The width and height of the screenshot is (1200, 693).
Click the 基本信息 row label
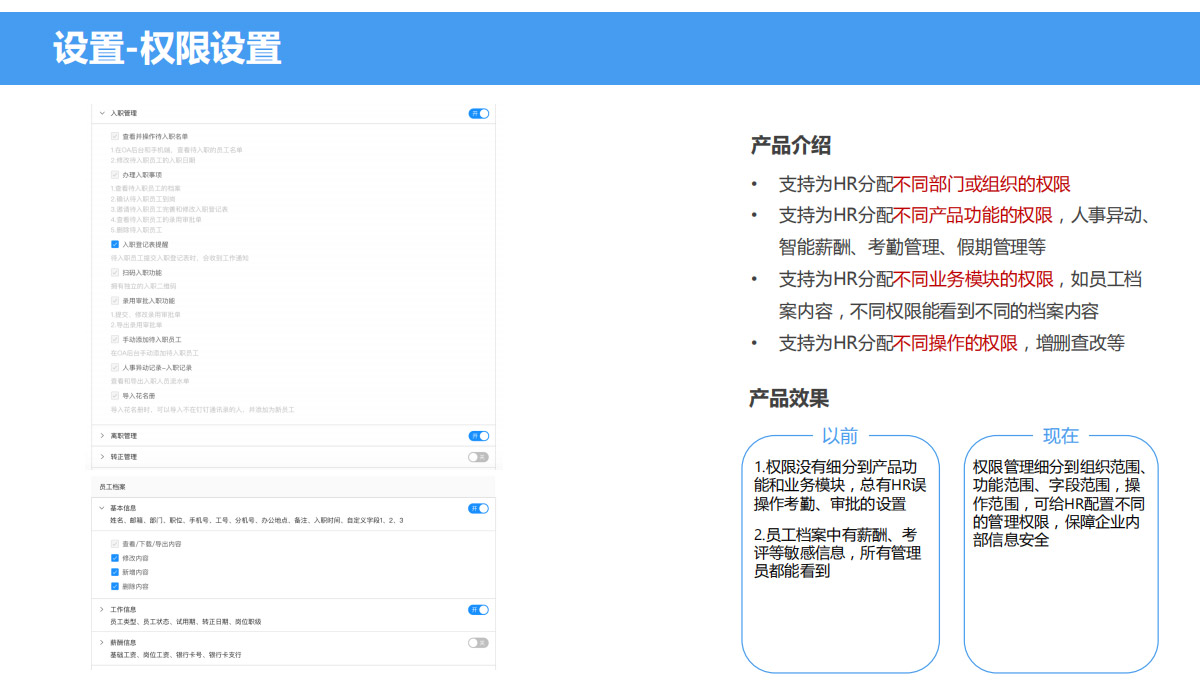click(123, 508)
